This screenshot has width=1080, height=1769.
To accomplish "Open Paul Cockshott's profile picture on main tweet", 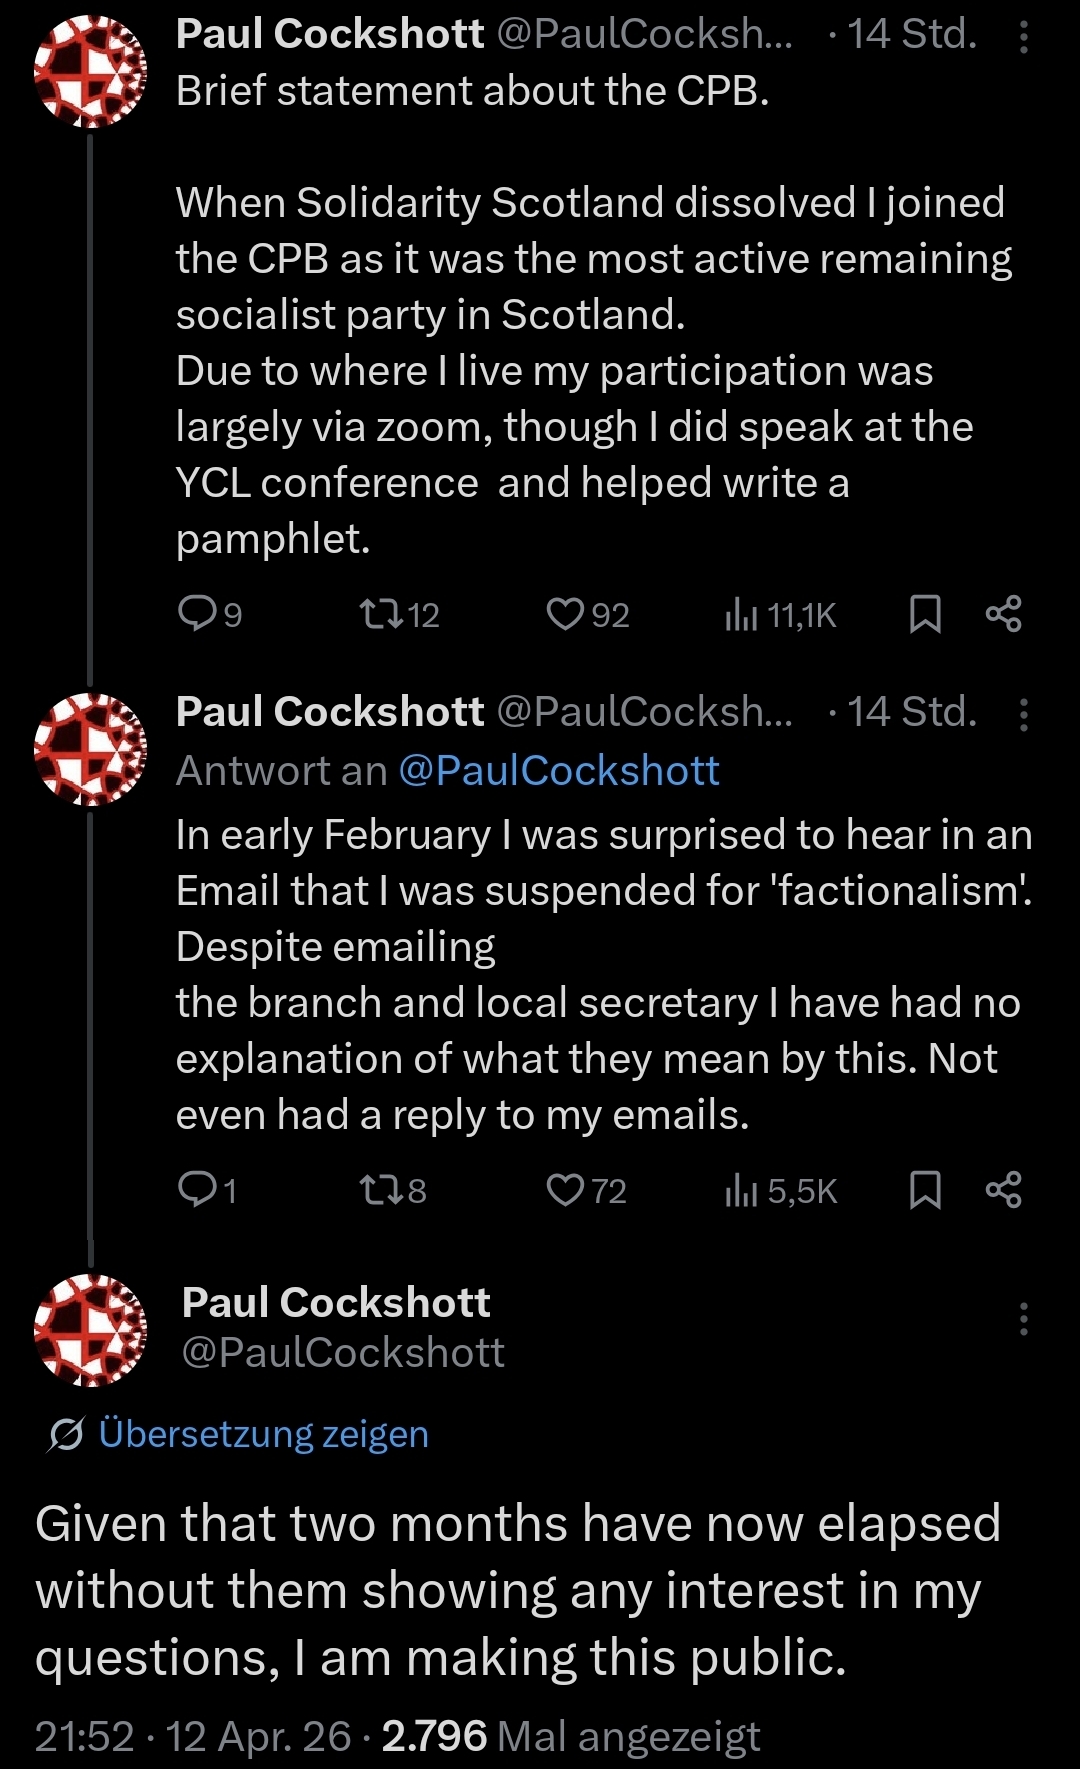I will (90, 1329).
